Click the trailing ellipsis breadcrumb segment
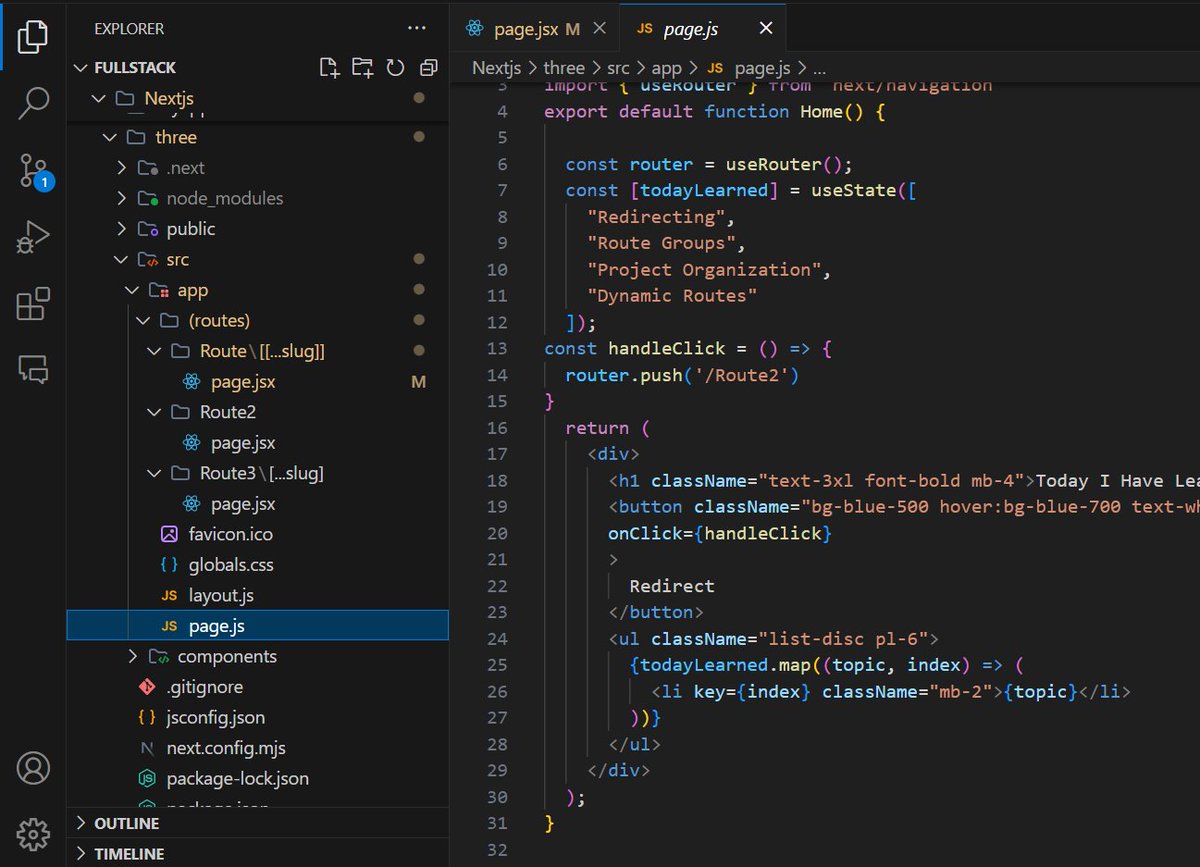The height and width of the screenshot is (867, 1200). 818,68
